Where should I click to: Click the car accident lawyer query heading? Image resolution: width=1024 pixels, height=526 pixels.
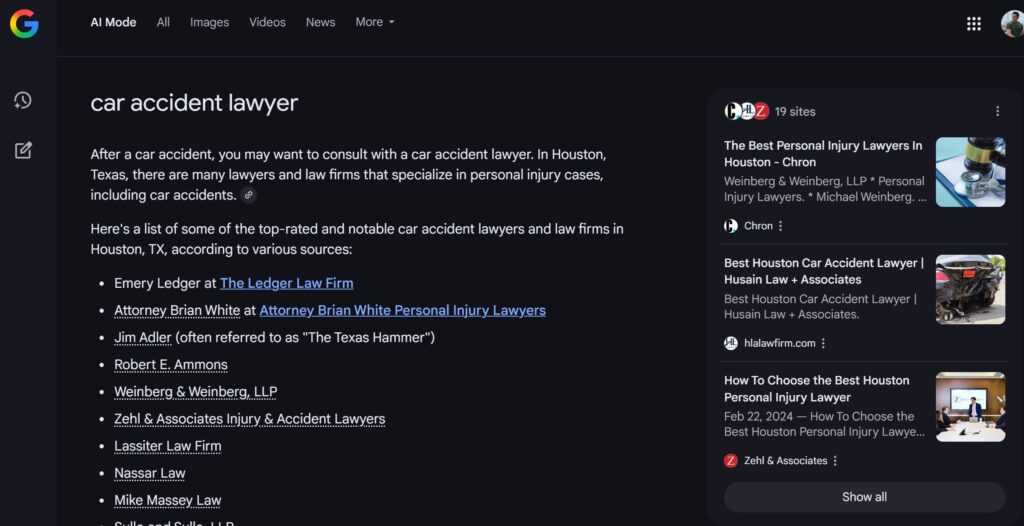(x=194, y=103)
